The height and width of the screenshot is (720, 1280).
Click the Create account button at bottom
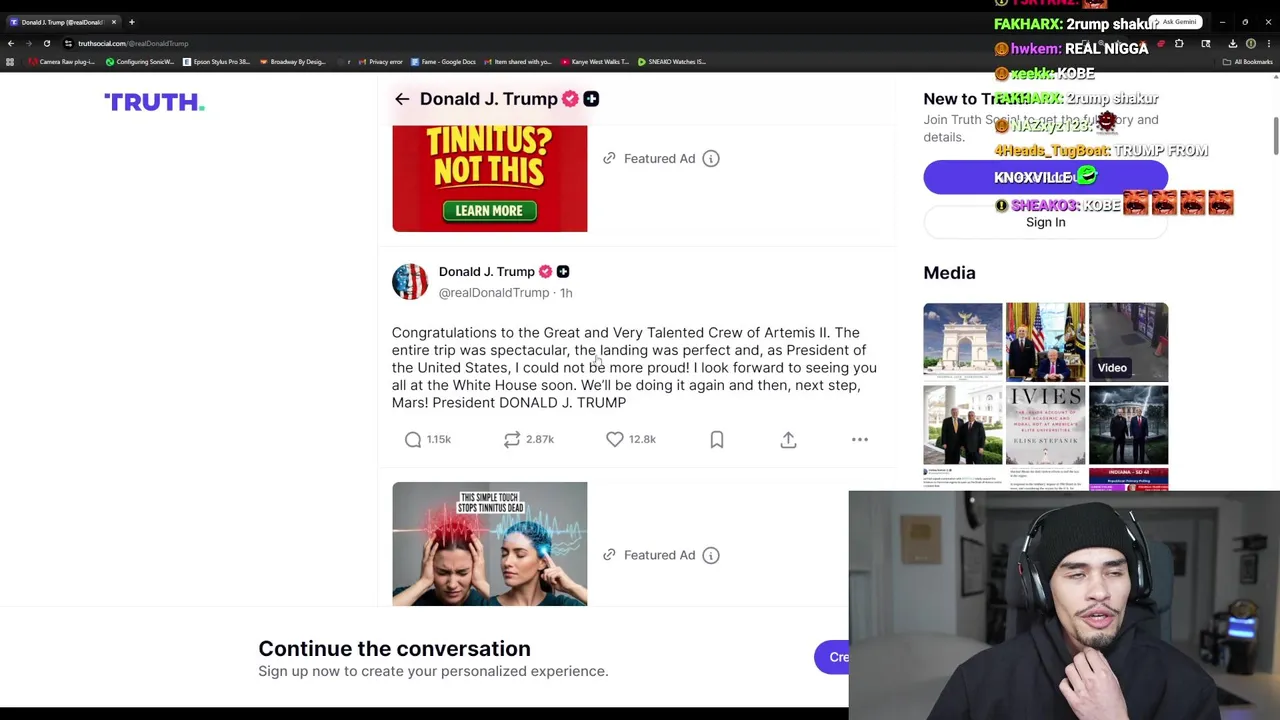coord(833,657)
